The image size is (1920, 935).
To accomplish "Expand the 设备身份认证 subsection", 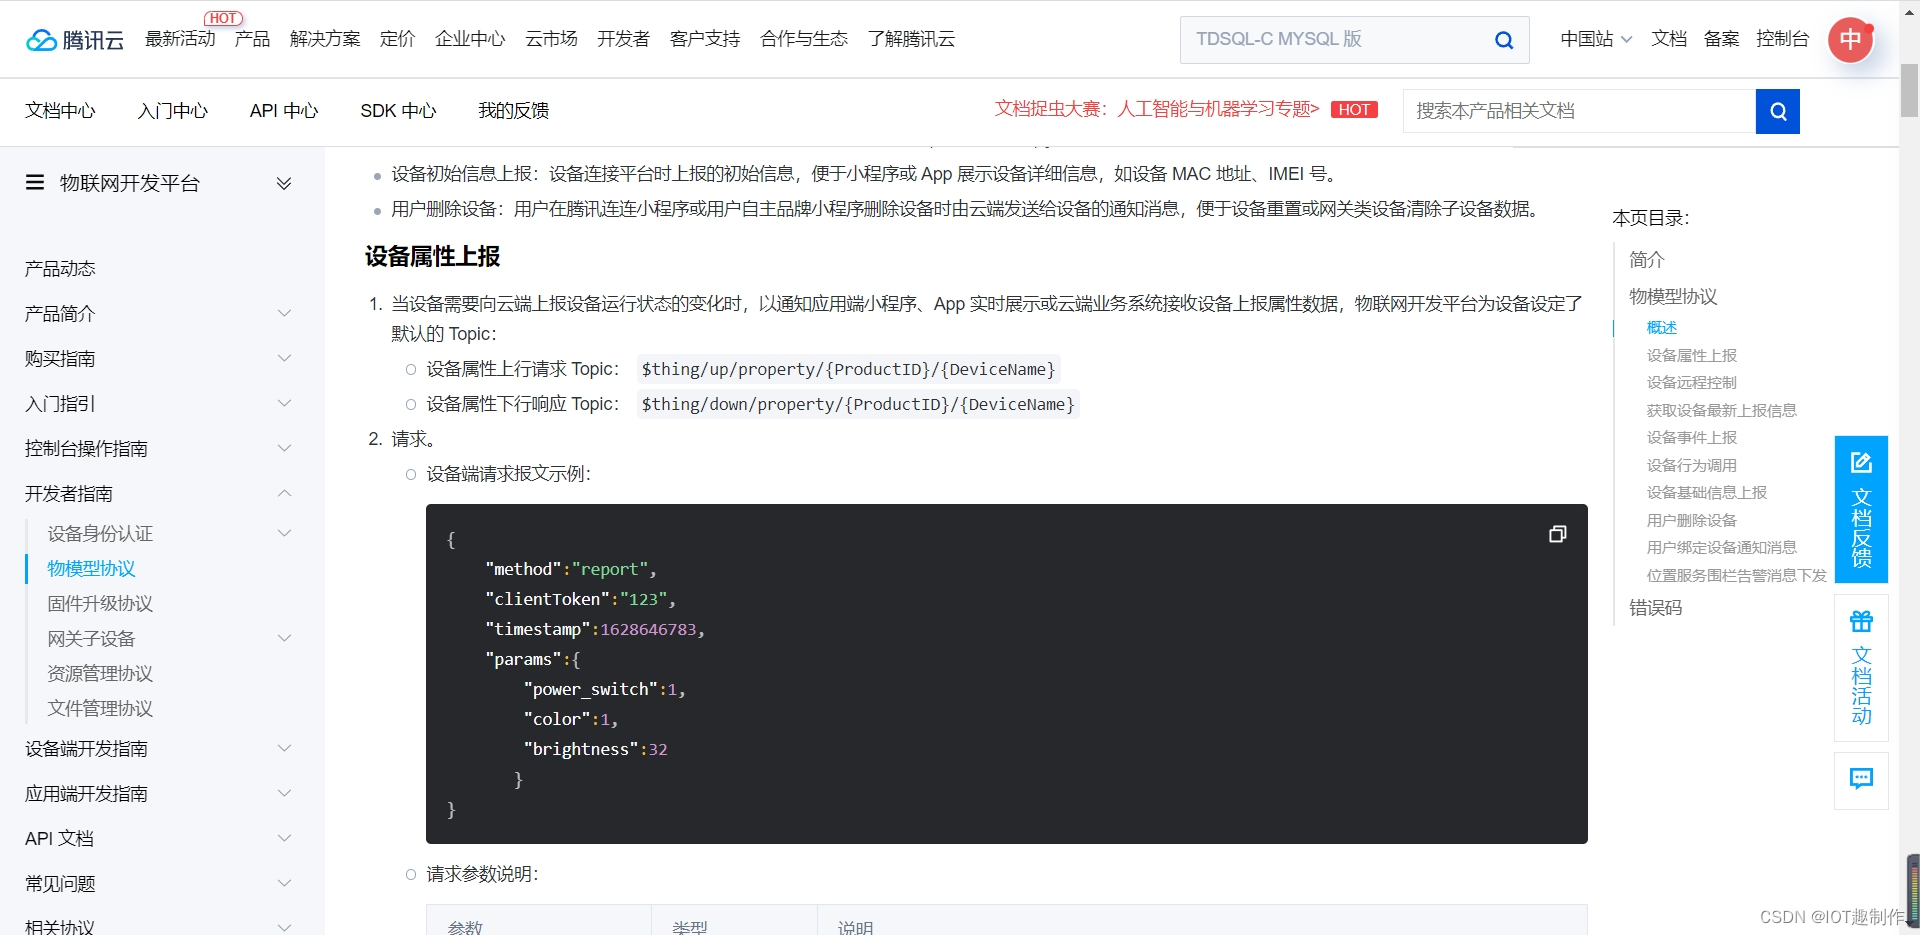I will 284,533.
